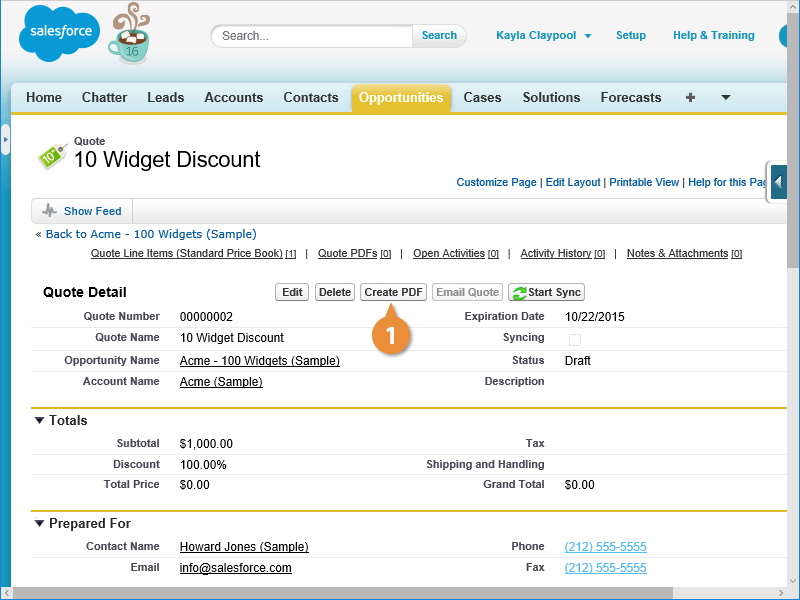The width and height of the screenshot is (800, 600).
Task: Click the plus icon for all tabs
Action: click(690, 97)
